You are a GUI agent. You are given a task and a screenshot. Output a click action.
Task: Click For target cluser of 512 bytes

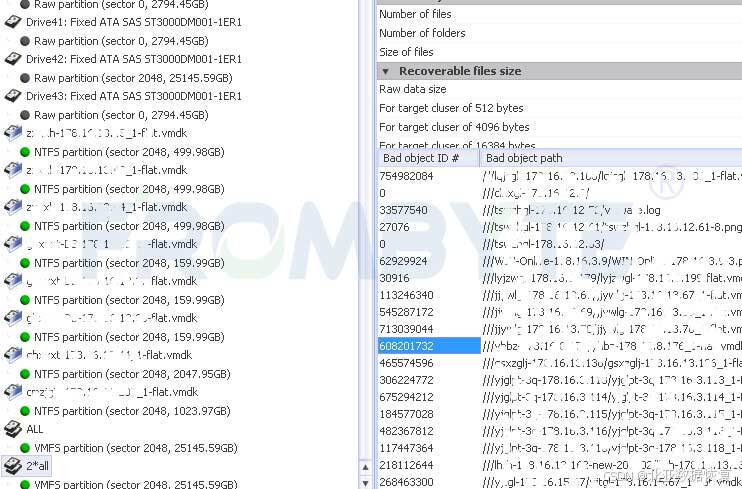point(560,108)
